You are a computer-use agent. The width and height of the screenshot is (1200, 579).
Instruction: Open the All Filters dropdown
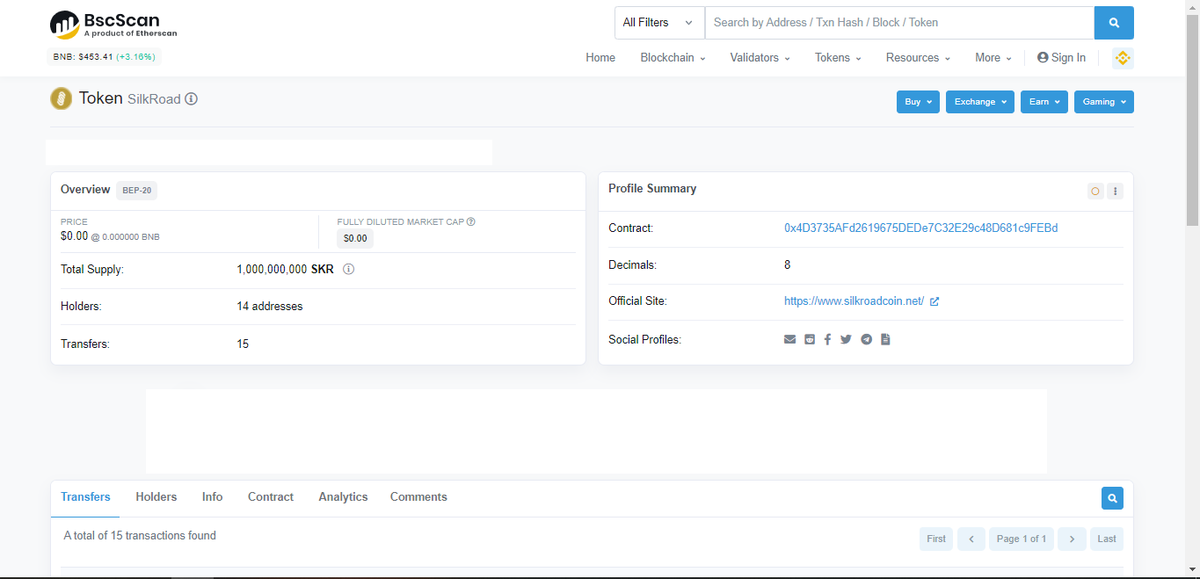click(x=659, y=22)
